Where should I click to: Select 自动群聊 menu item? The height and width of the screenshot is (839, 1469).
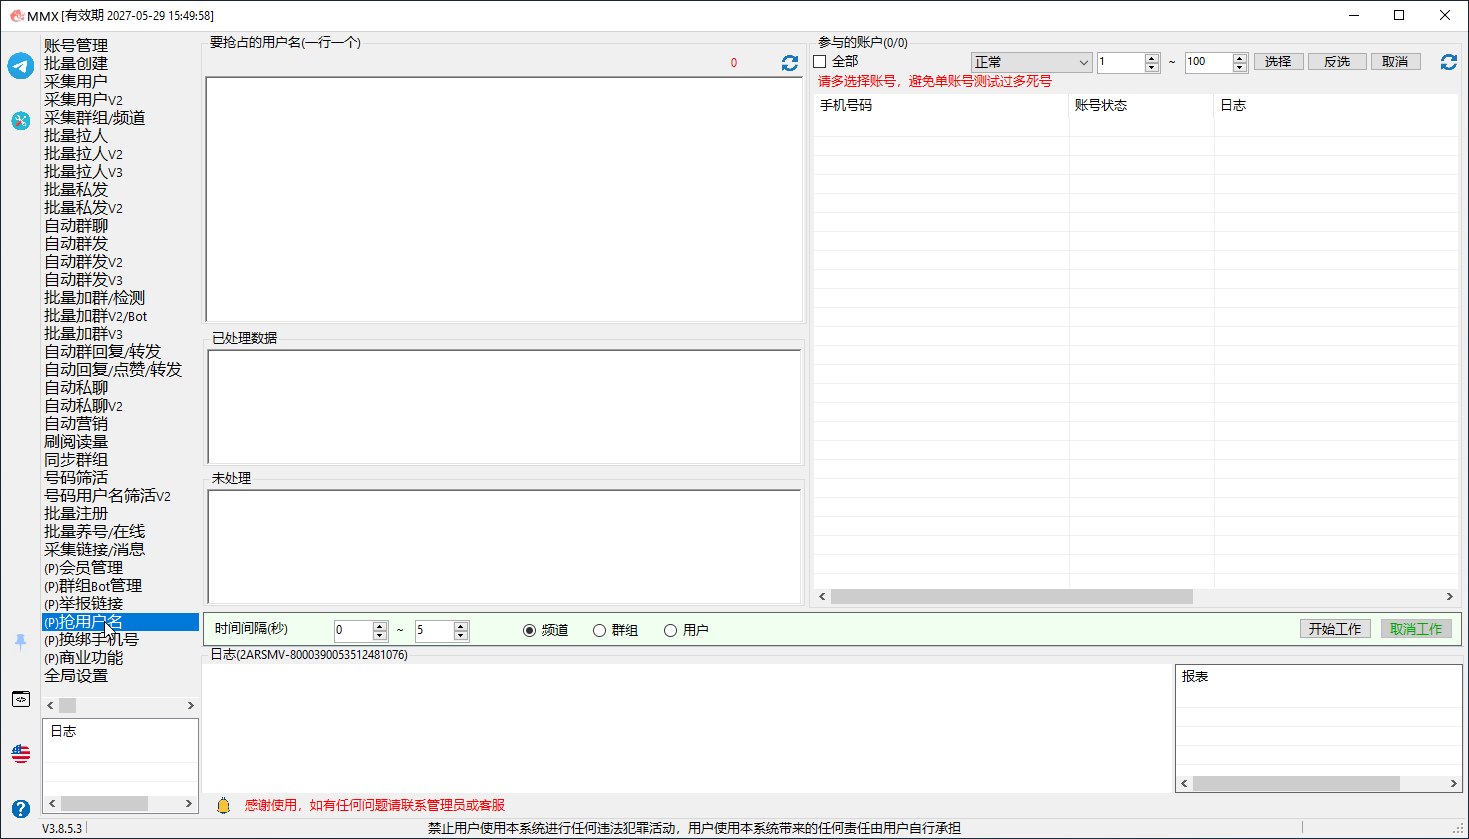[x=76, y=226]
